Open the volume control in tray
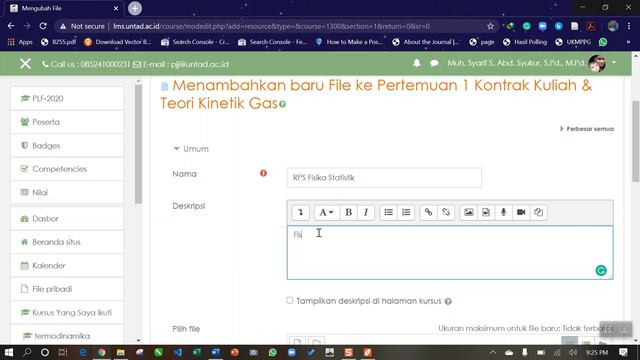The width and height of the screenshot is (640, 360). (573, 352)
